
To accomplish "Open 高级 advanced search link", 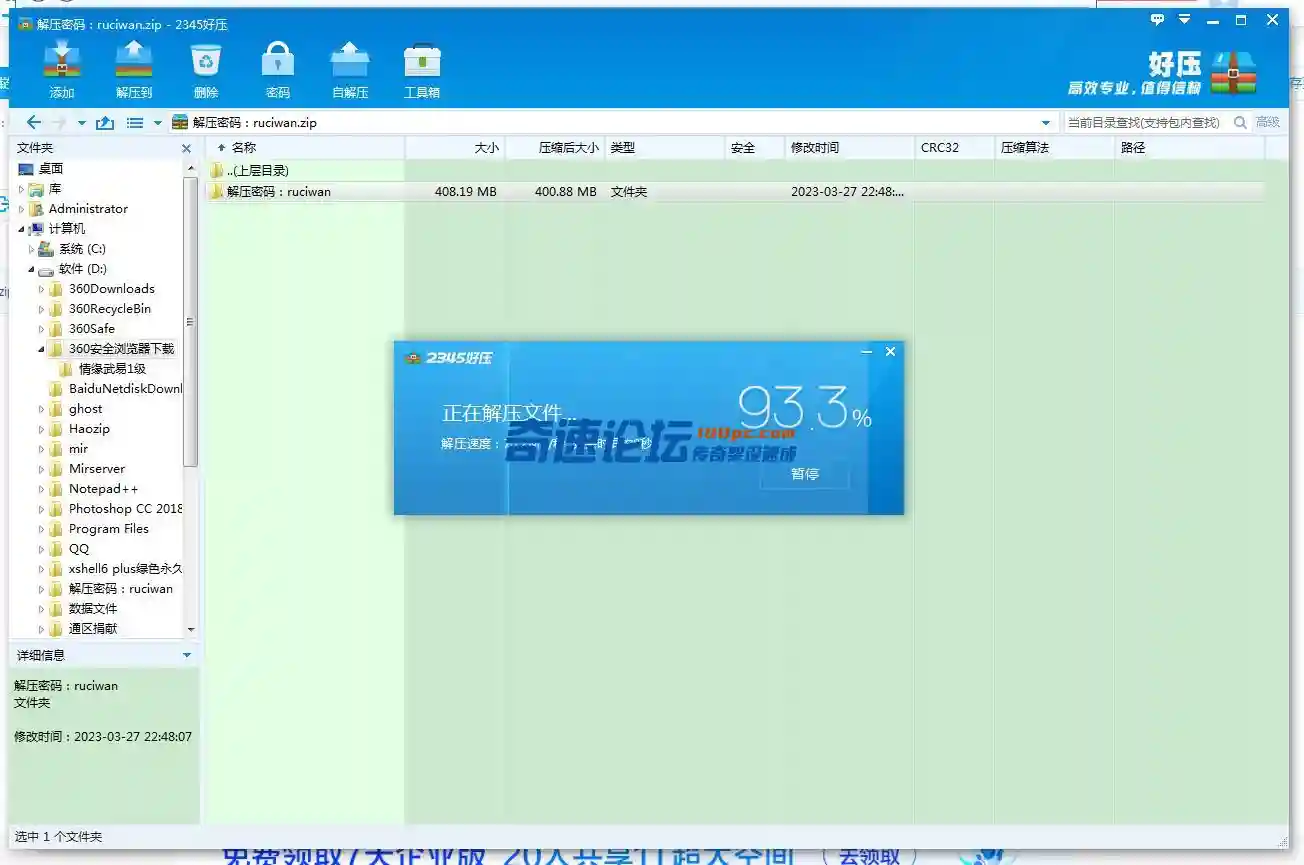I will coord(1268,122).
